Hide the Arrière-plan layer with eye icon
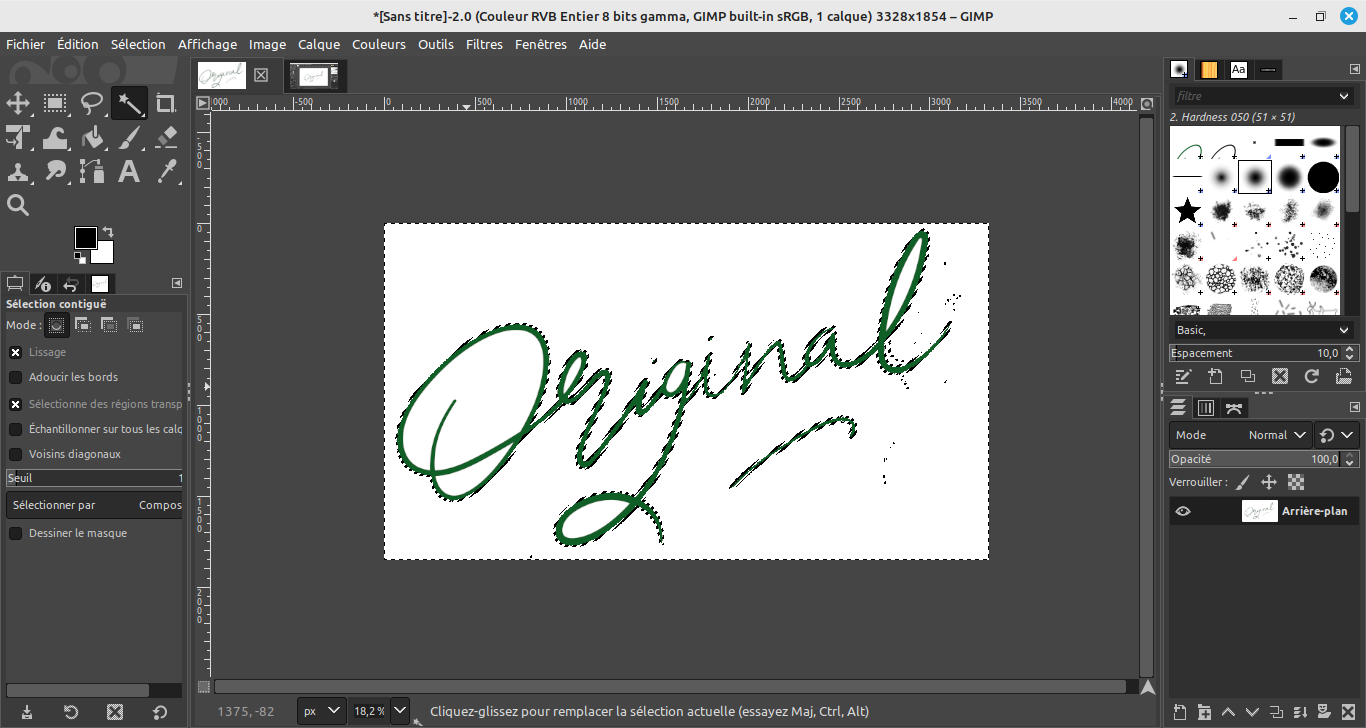 (x=1183, y=511)
